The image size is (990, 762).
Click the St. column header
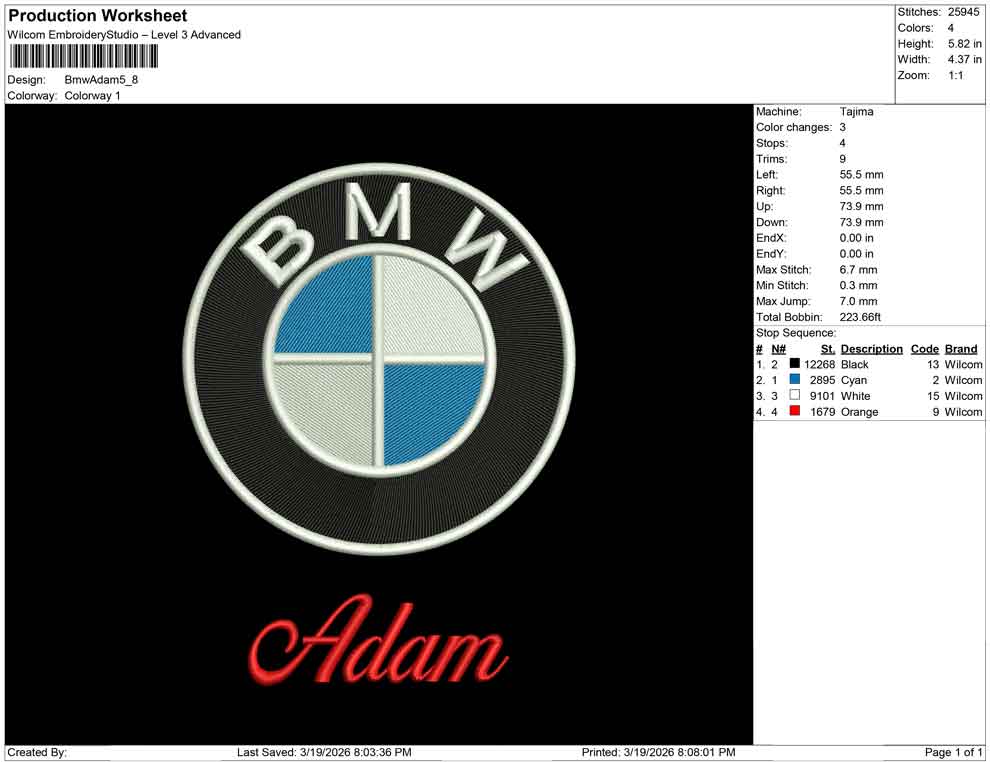(827, 349)
